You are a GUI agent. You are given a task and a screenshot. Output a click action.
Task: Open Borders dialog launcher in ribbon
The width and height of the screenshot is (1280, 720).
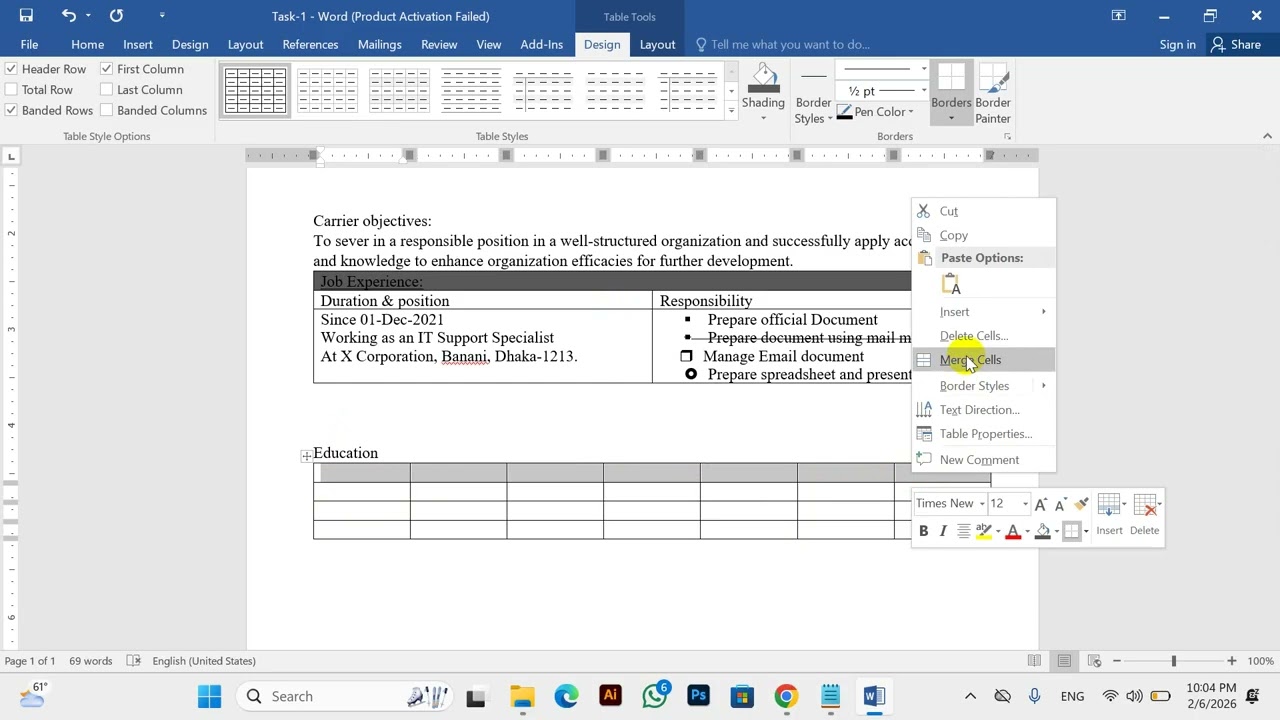click(1007, 137)
